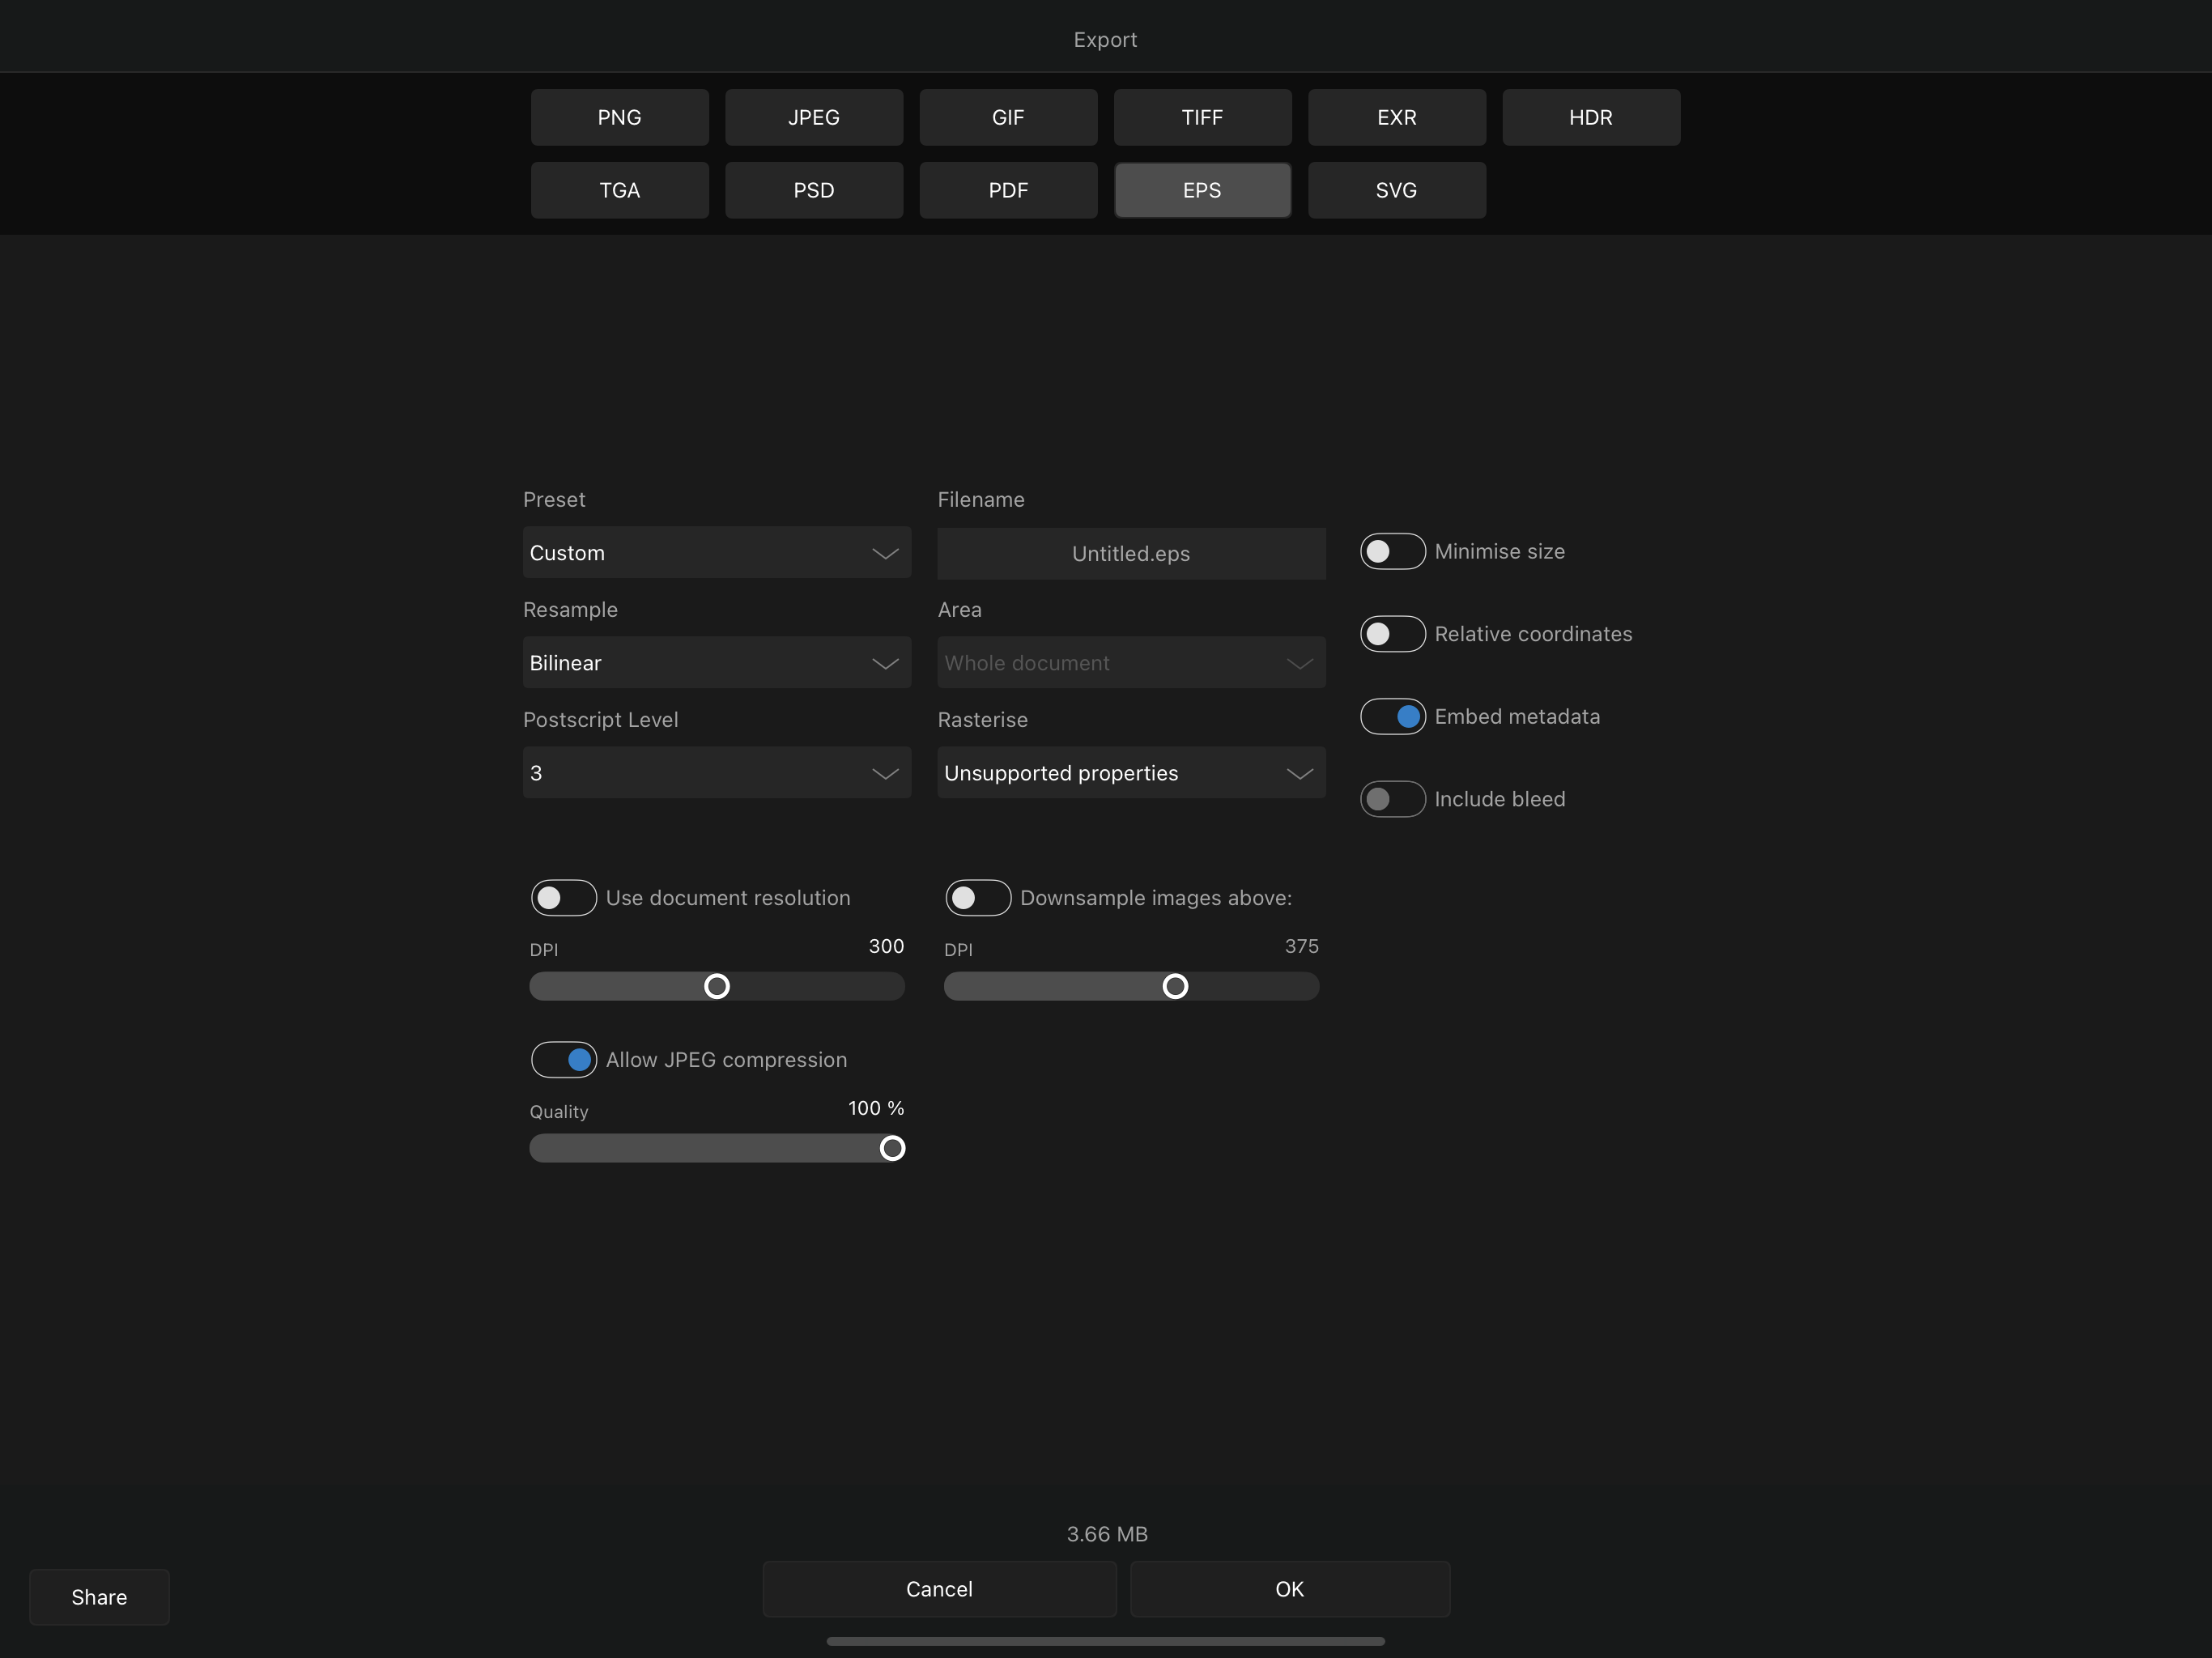Switch to the JPEG format tab
The height and width of the screenshot is (1658, 2212).
(x=813, y=117)
